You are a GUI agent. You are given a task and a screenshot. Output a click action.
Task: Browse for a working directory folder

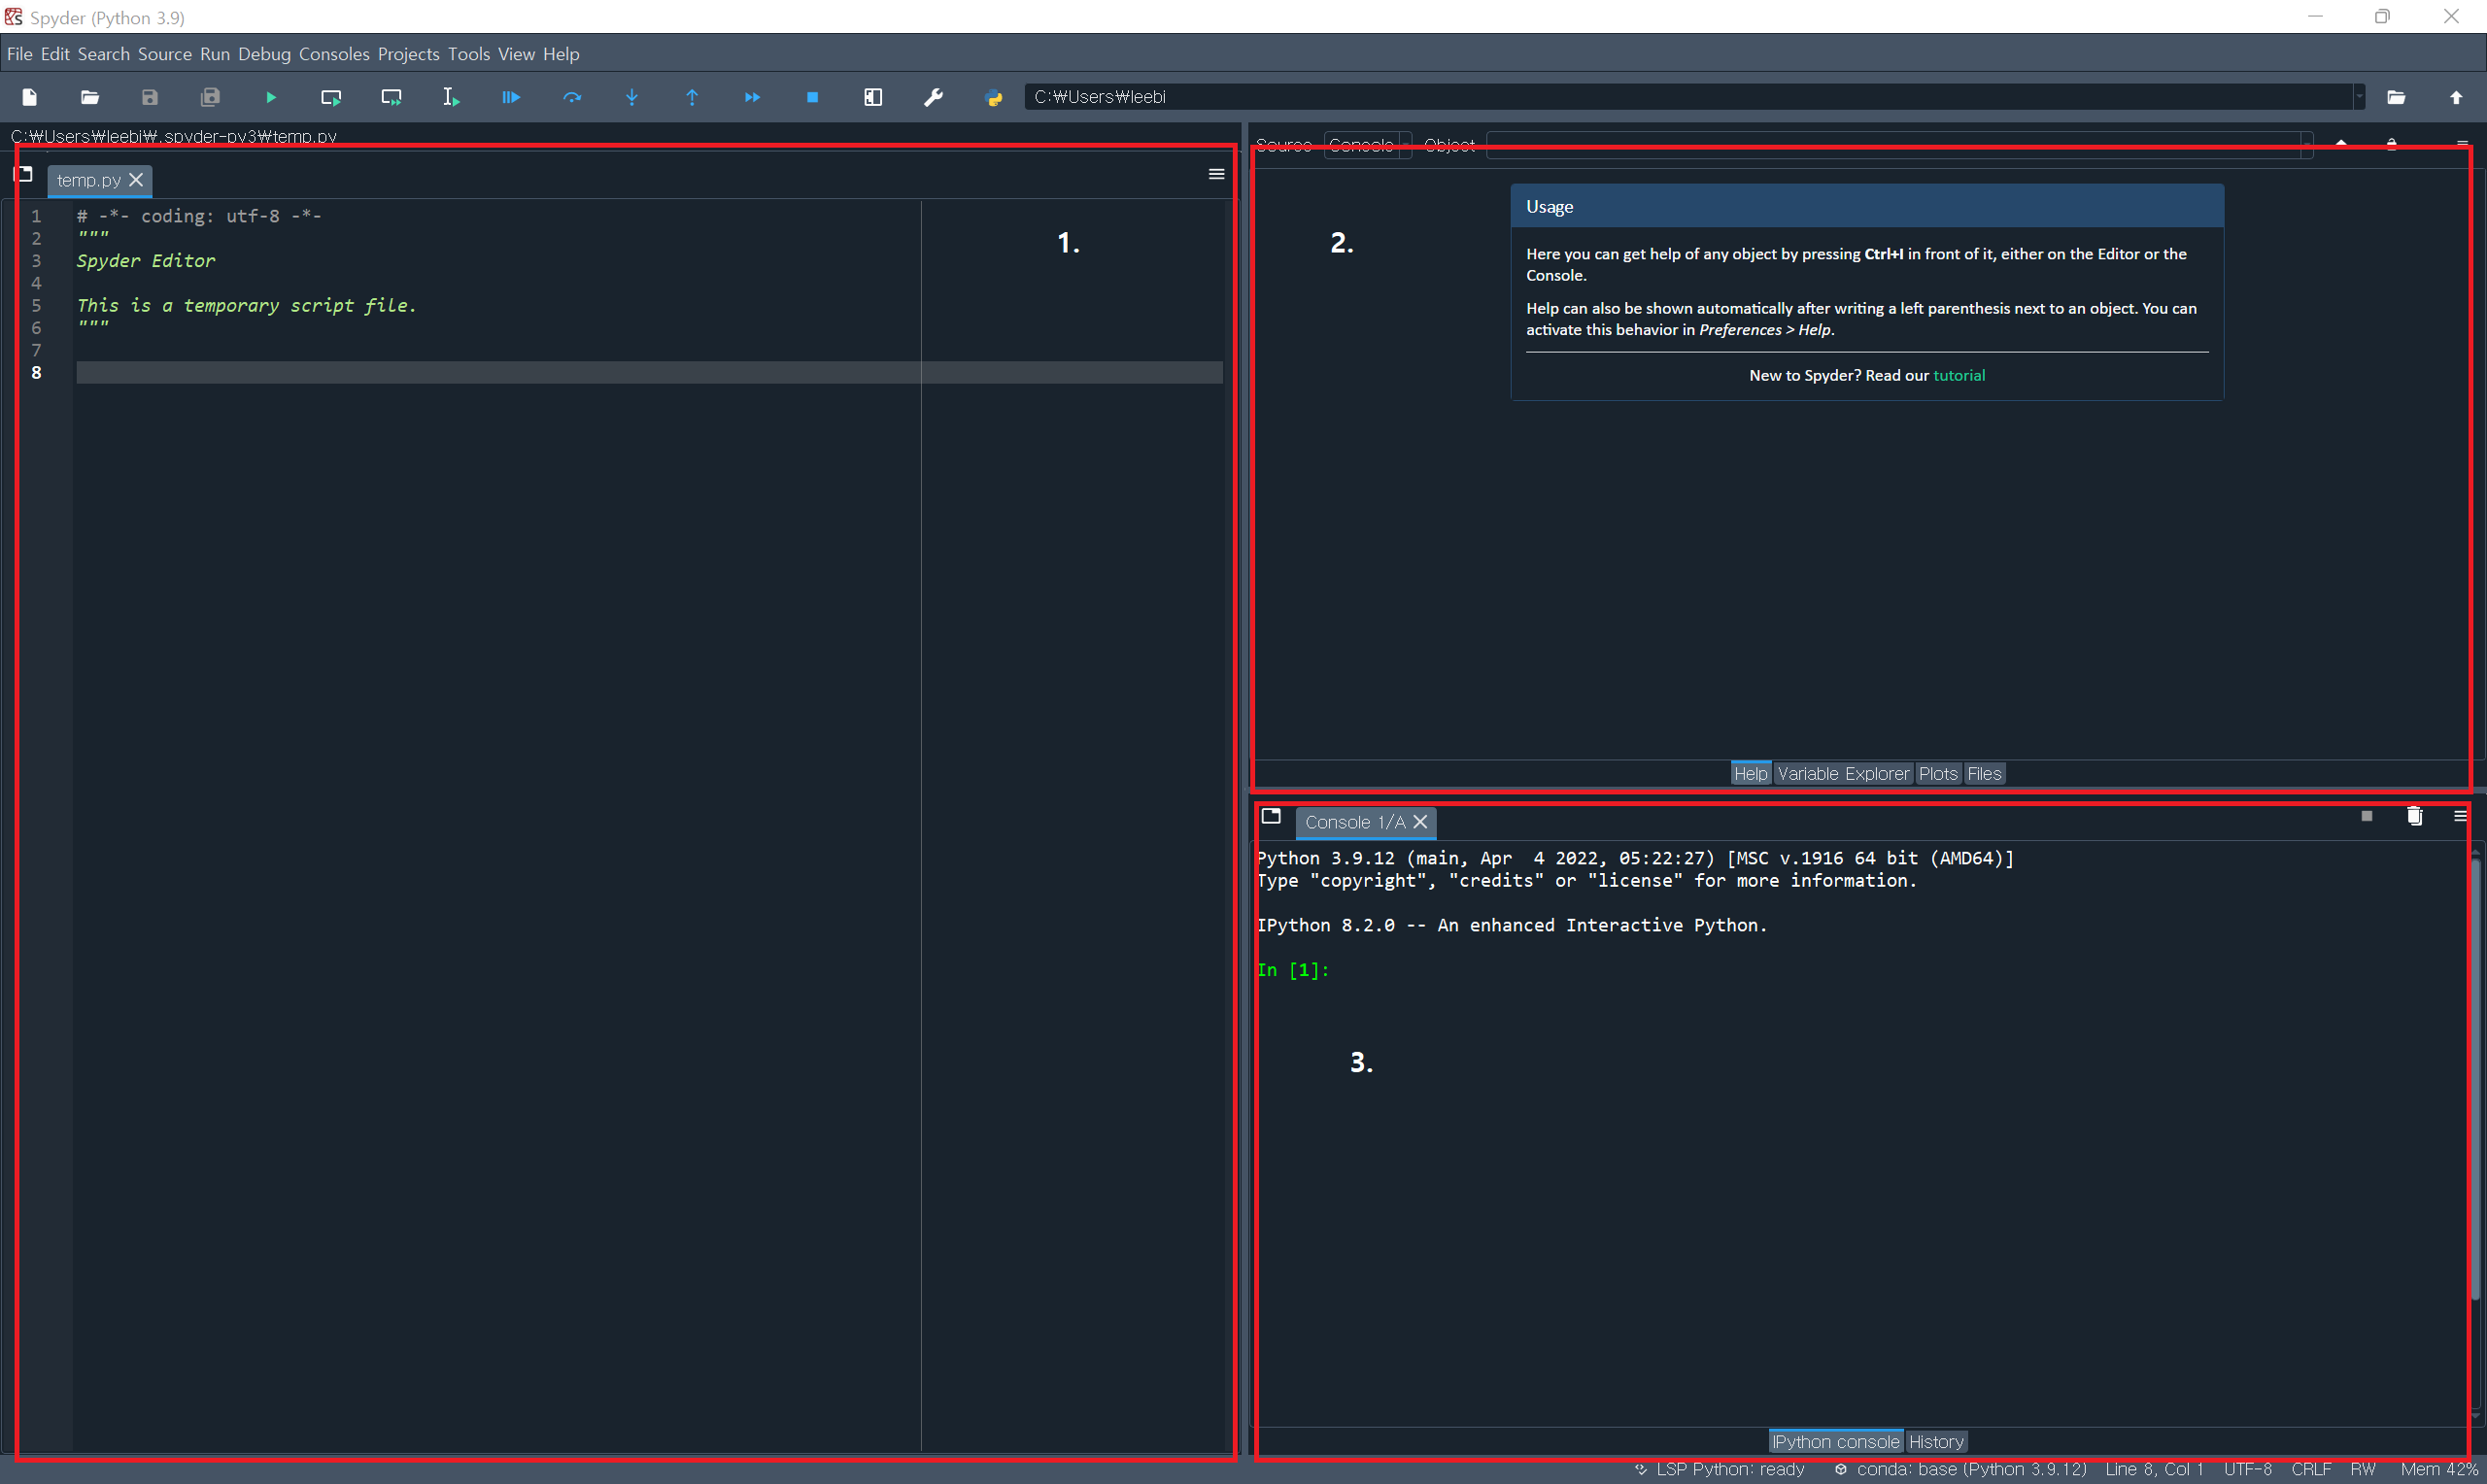2396,97
